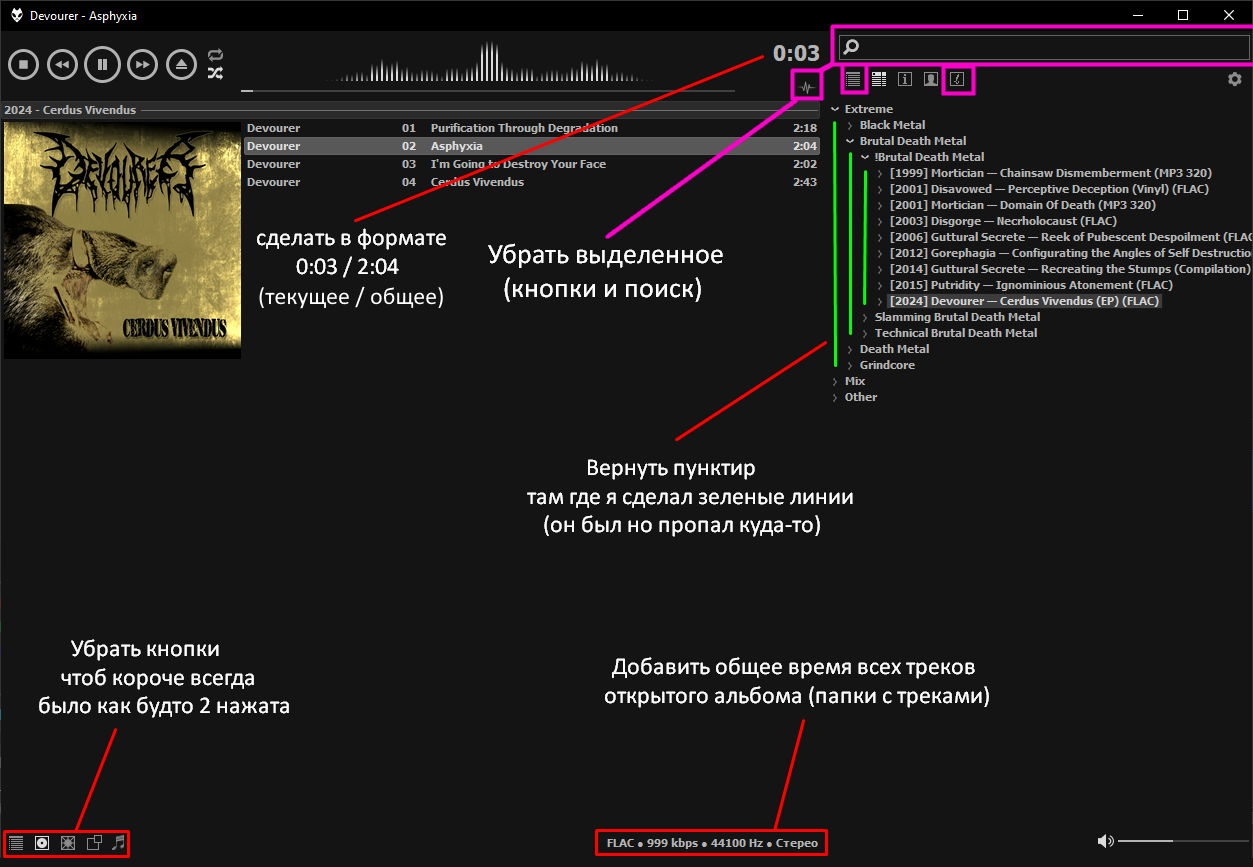Click the artist portrait panel icon
The image size is (1253, 867).
(931, 79)
